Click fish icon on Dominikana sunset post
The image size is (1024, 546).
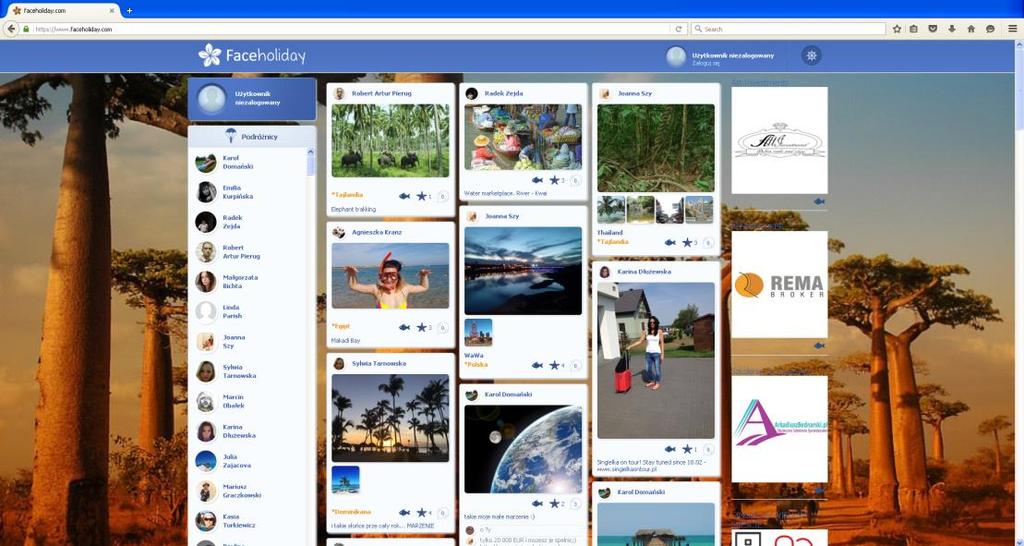404,513
